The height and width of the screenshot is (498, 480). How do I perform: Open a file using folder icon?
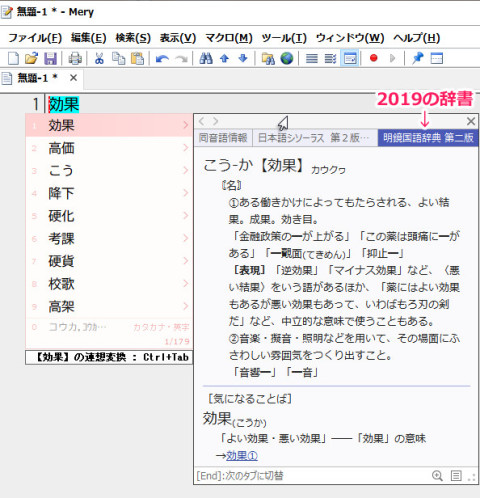(31, 59)
